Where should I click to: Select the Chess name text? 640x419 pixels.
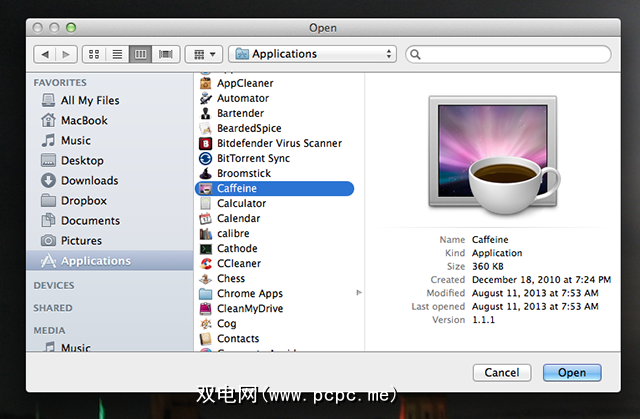pos(231,278)
